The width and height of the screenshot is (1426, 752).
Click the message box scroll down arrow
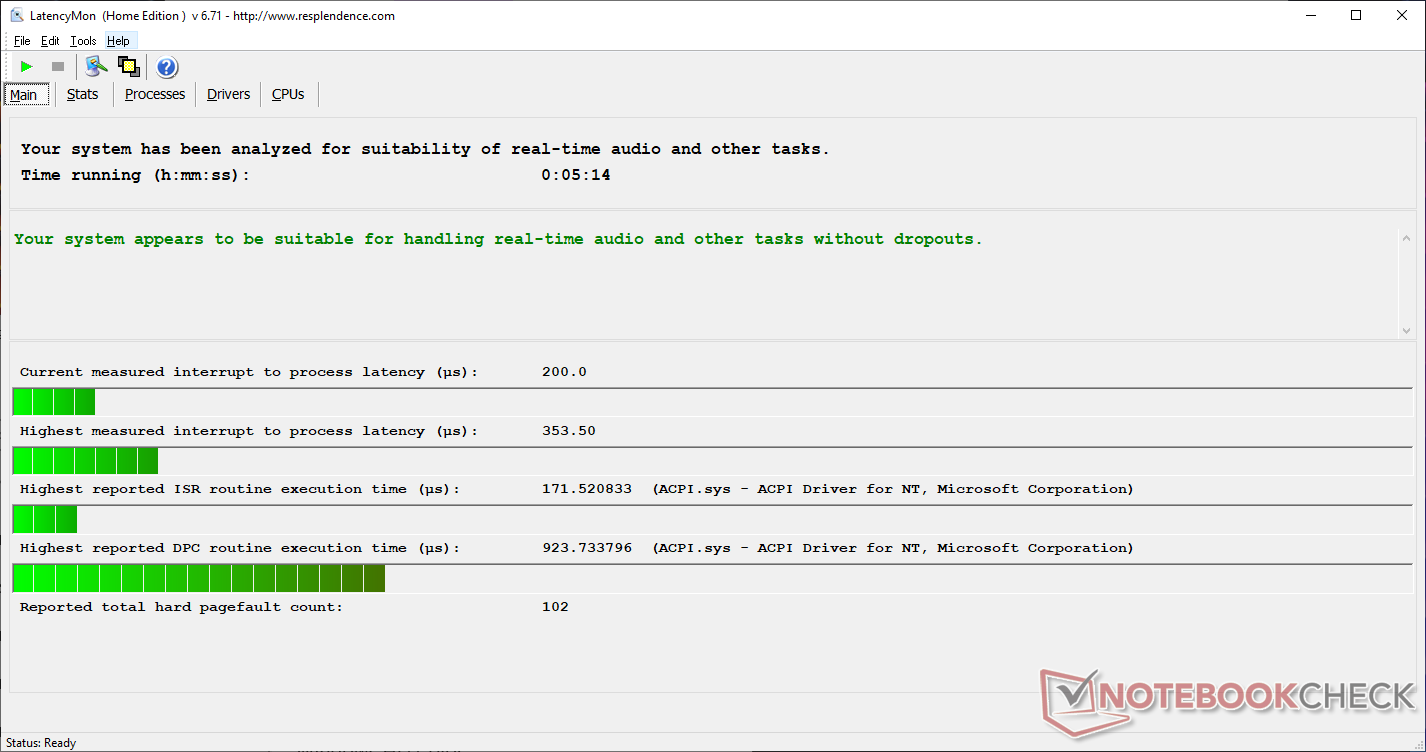coord(1406,330)
